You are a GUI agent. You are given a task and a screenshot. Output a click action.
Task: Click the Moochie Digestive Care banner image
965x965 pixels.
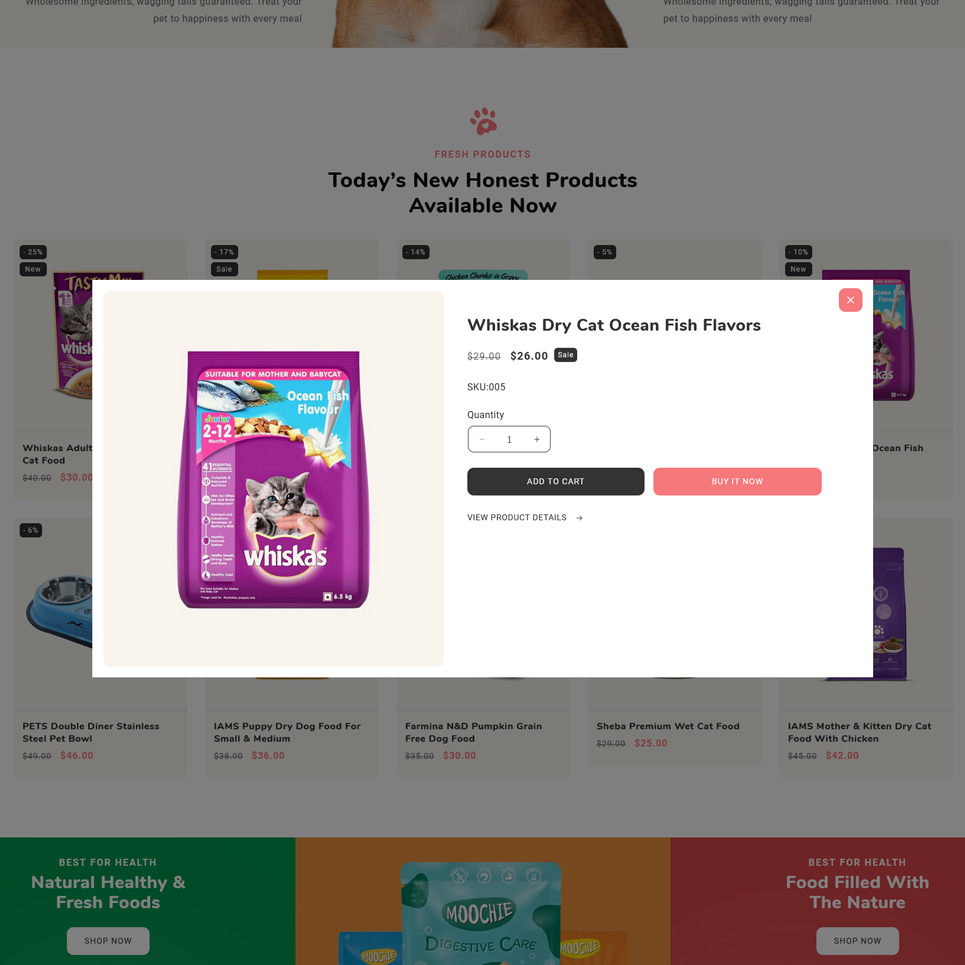coord(482,913)
